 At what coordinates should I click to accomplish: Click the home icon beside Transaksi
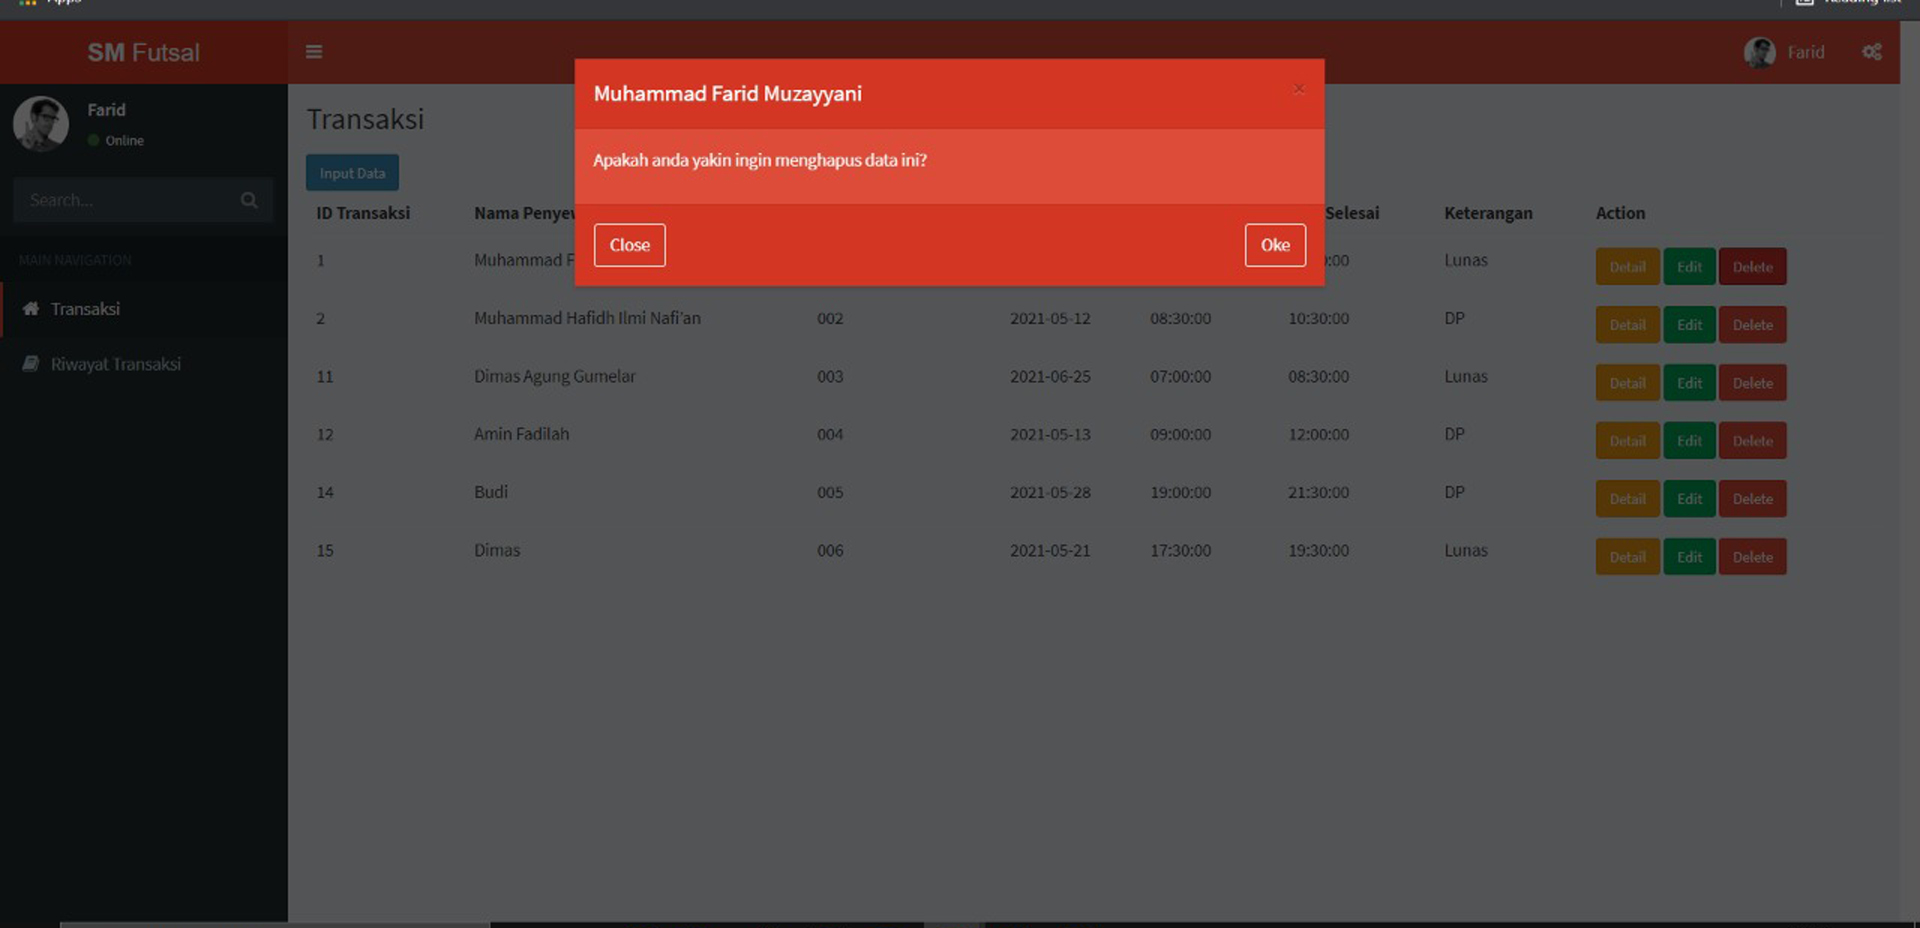(31, 308)
